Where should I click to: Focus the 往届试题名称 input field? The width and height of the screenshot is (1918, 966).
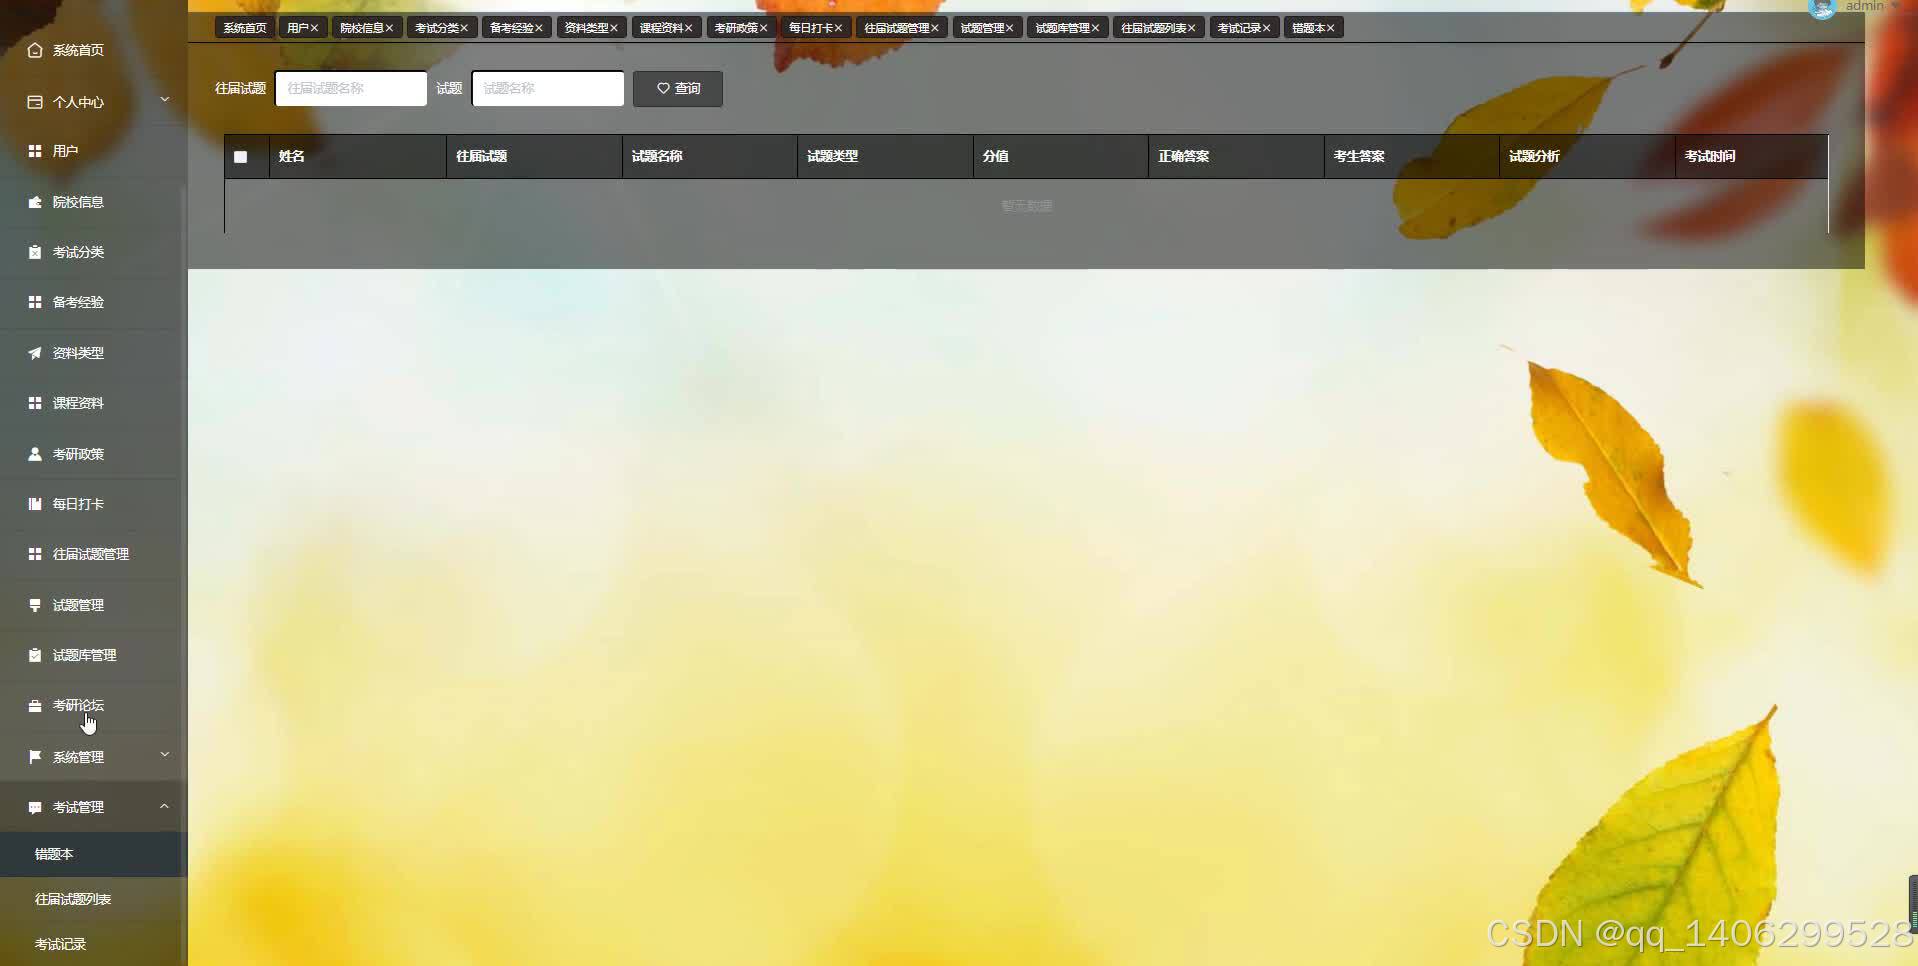click(x=351, y=89)
